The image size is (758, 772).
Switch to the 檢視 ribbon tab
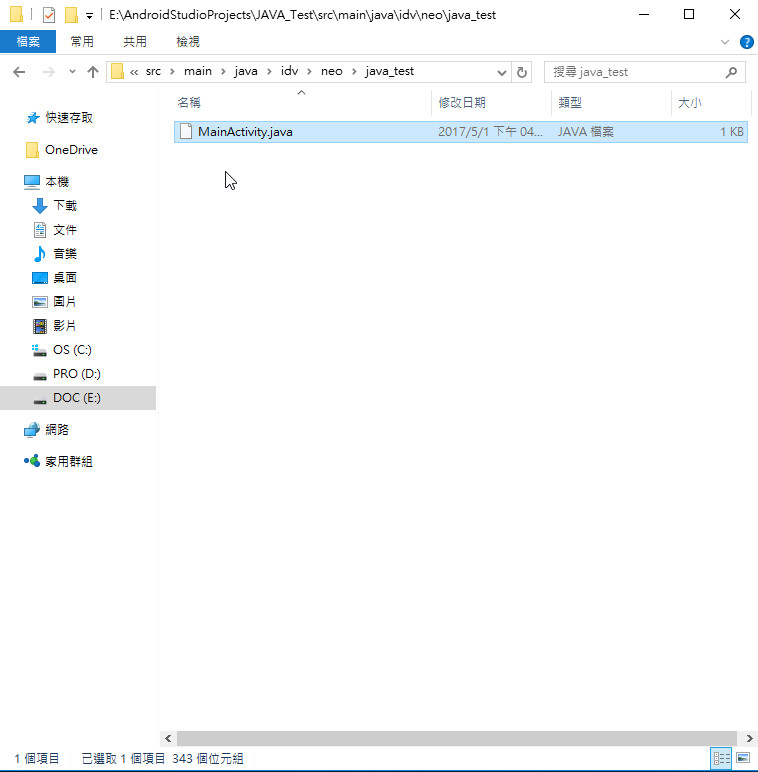pos(188,41)
